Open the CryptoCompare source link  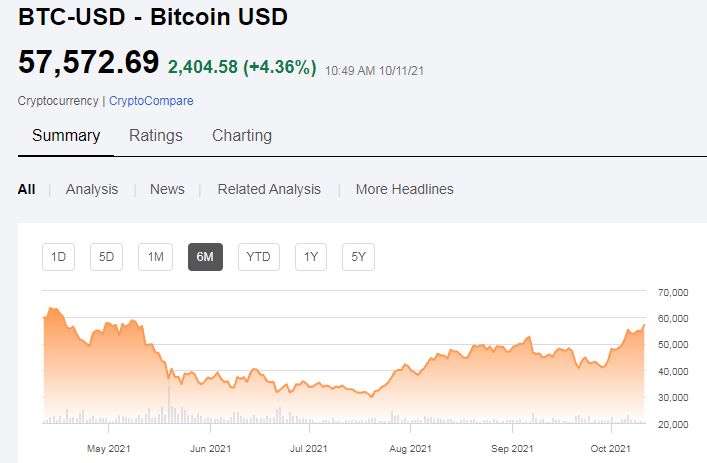tap(151, 101)
